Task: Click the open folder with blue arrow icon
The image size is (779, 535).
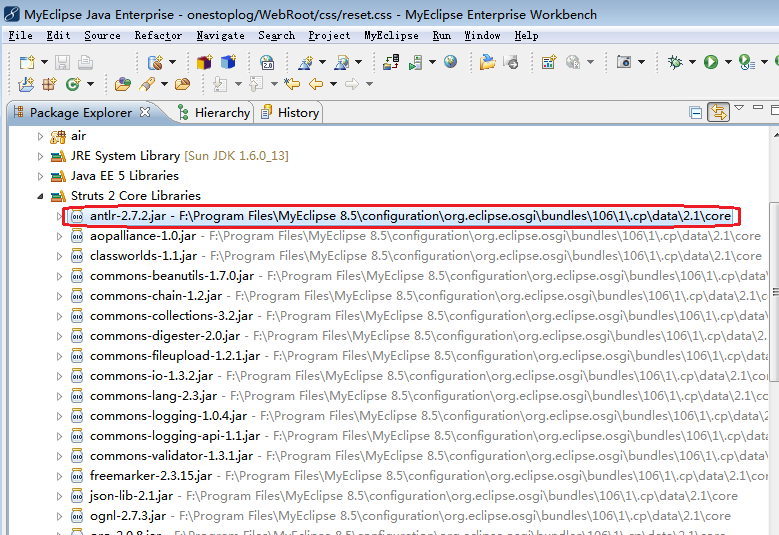Action: (x=487, y=62)
